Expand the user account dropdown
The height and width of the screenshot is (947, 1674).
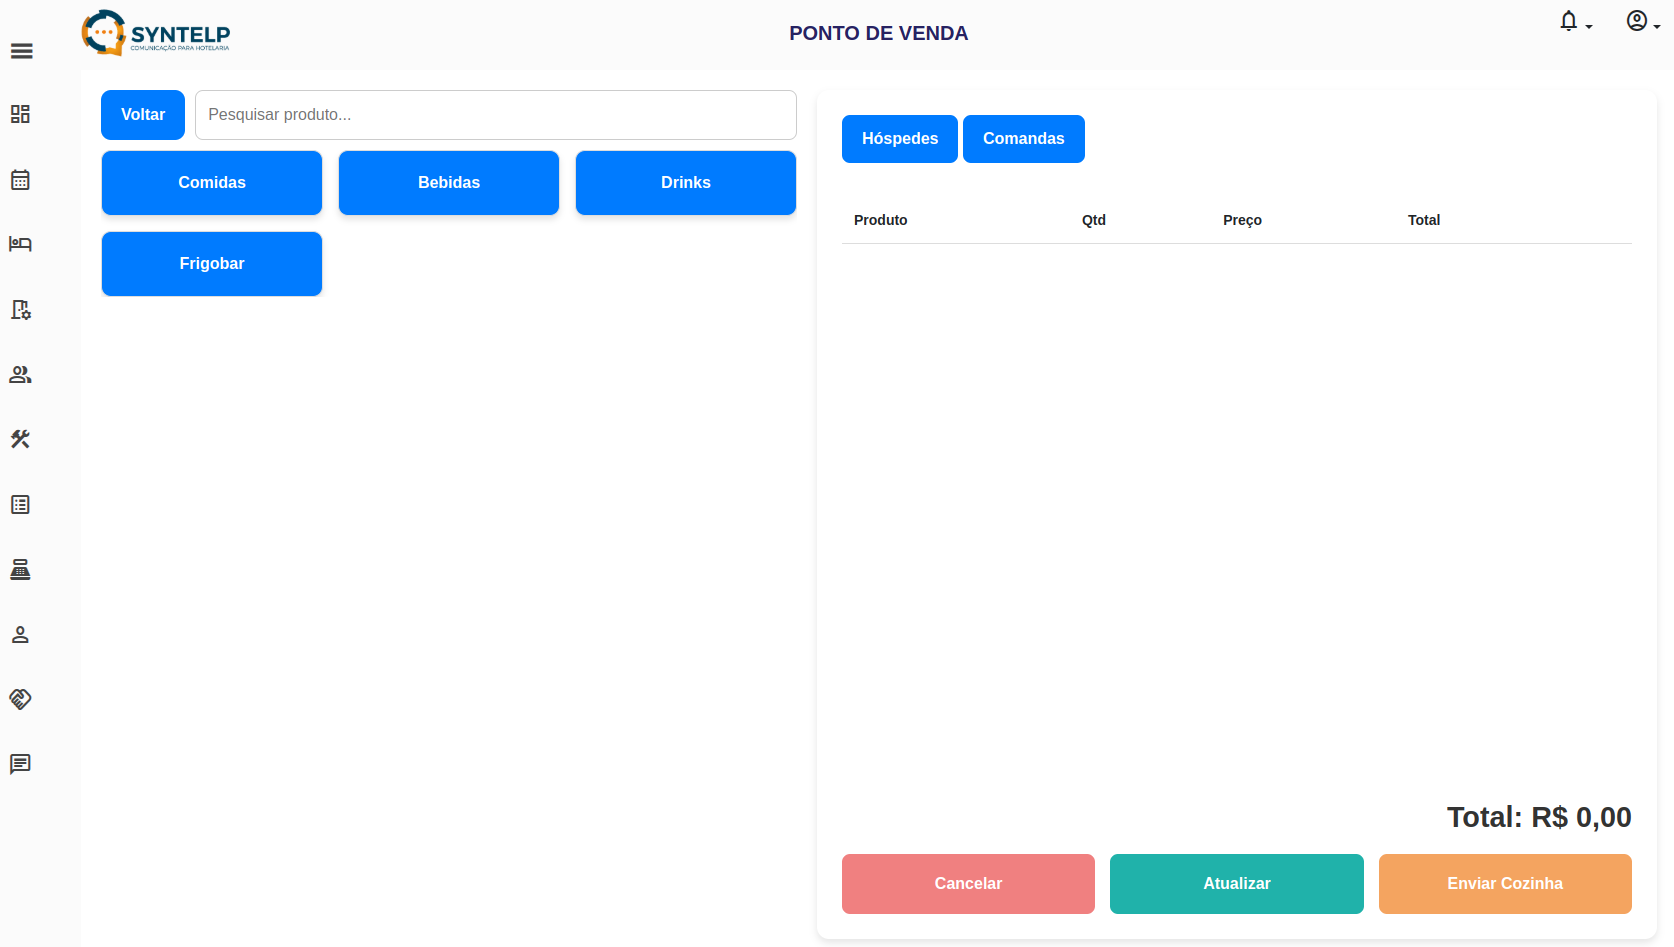[x=1641, y=22]
